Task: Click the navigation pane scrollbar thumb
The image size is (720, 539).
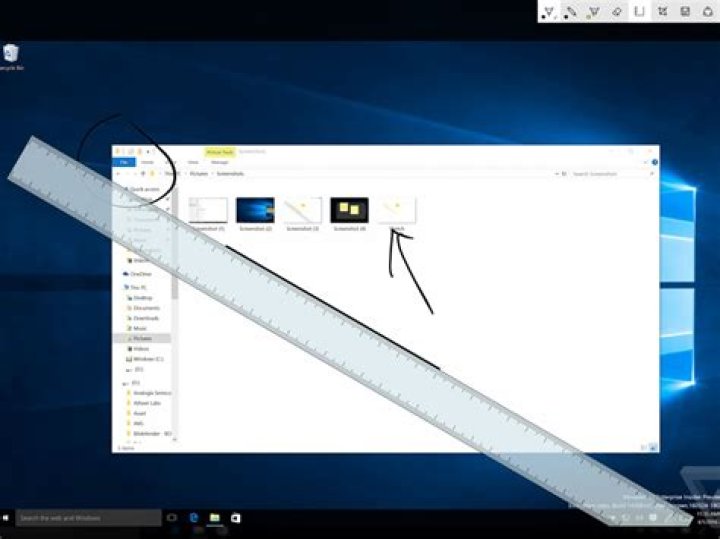Action: click(x=174, y=241)
